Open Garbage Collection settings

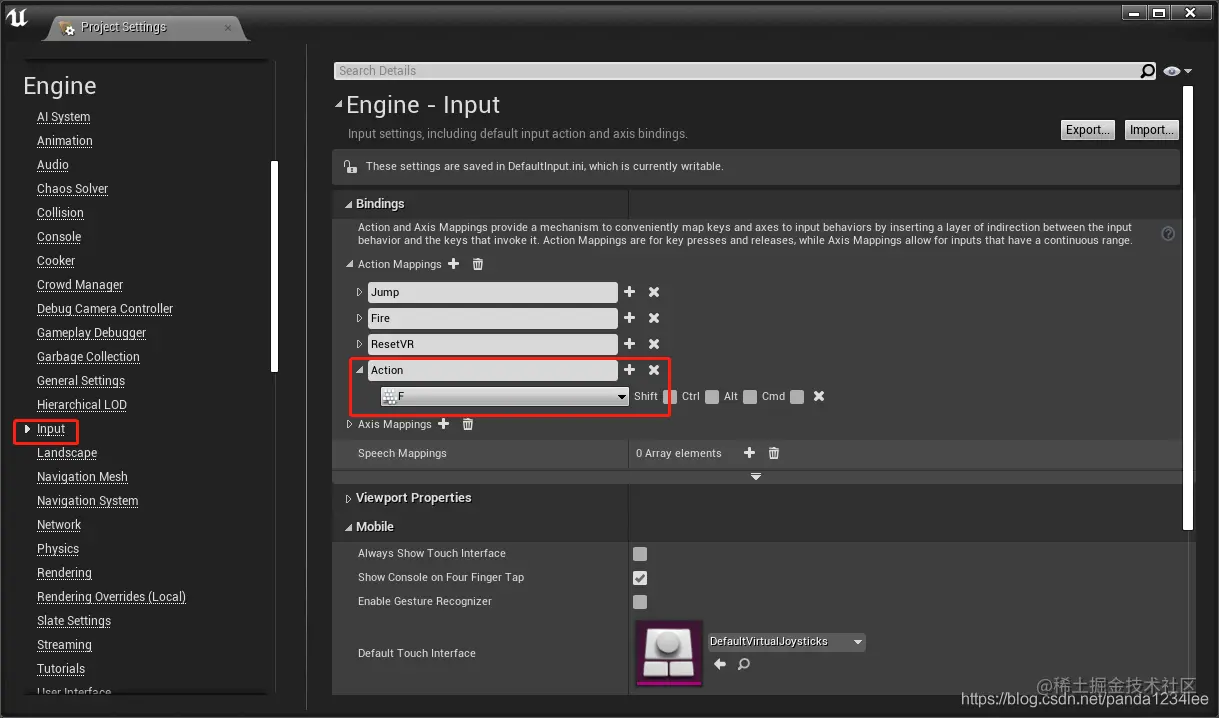pyautogui.click(x=88, y=357)
